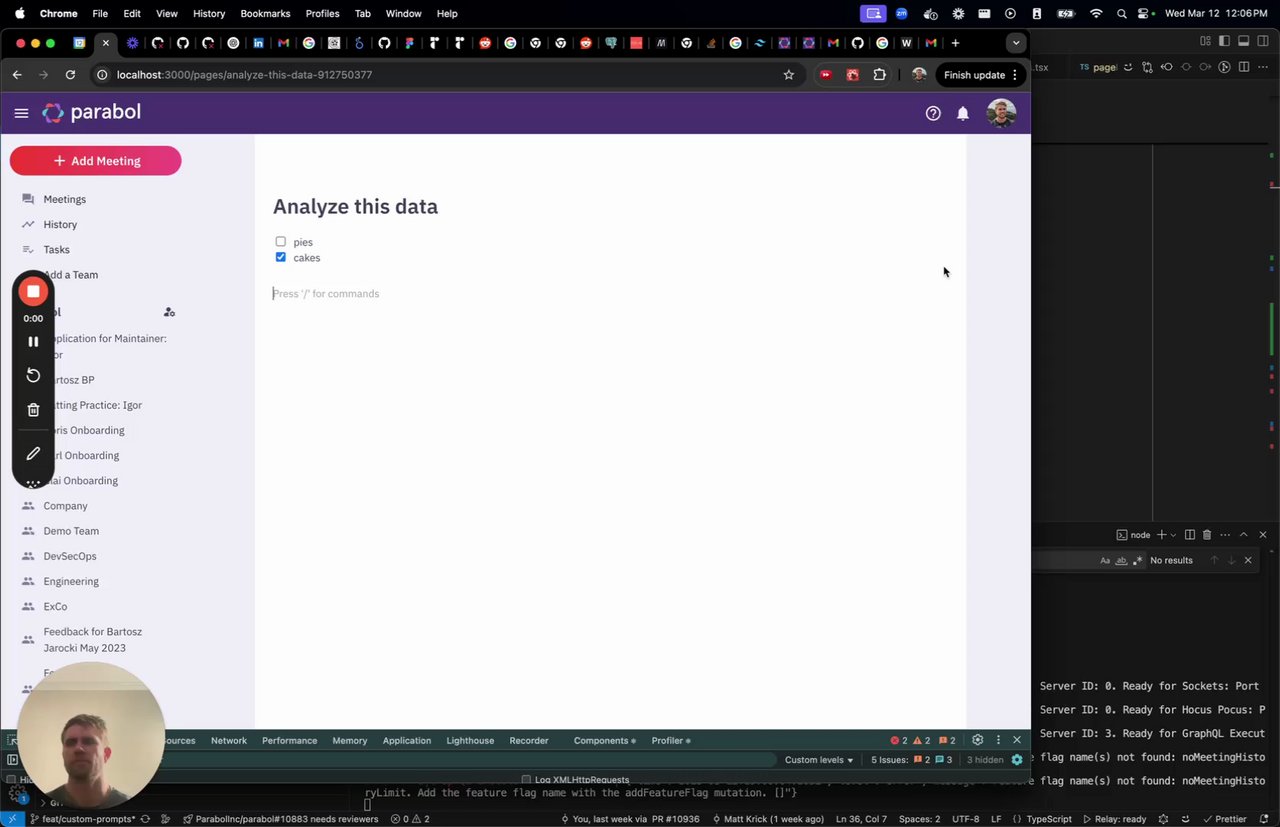Open DevTools settings gear
Screen dimensions: 1280x827
(x=978, y=740)
